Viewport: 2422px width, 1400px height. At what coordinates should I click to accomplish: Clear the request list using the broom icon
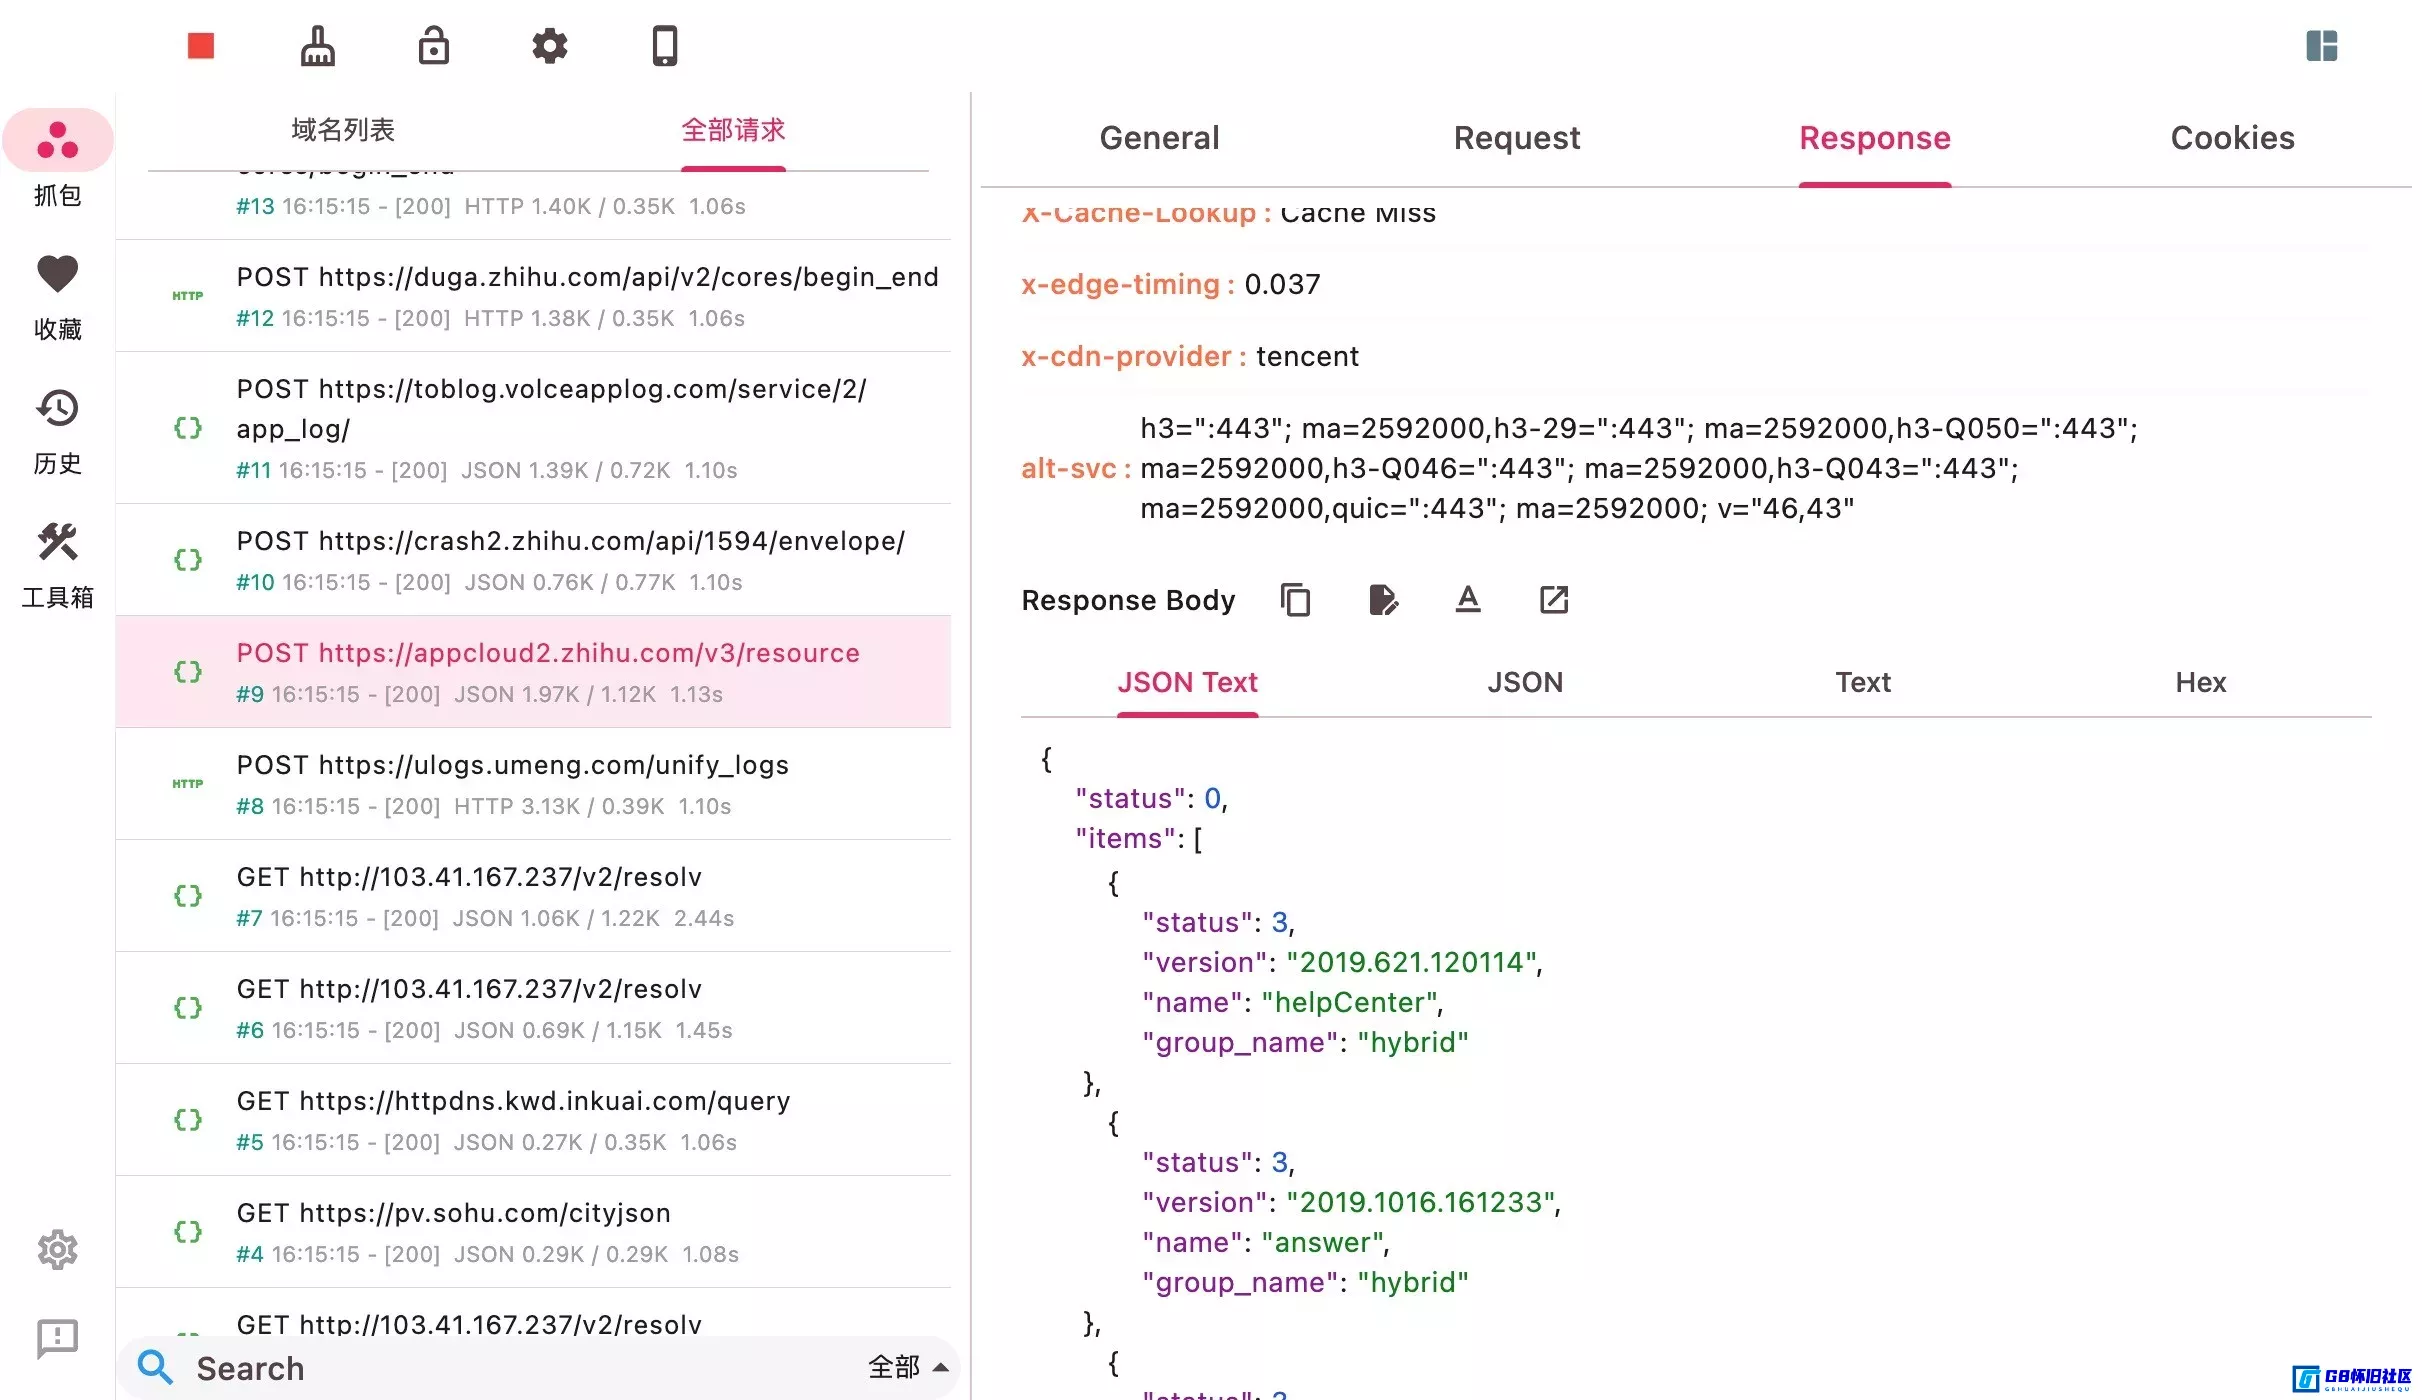coord(317,45)
